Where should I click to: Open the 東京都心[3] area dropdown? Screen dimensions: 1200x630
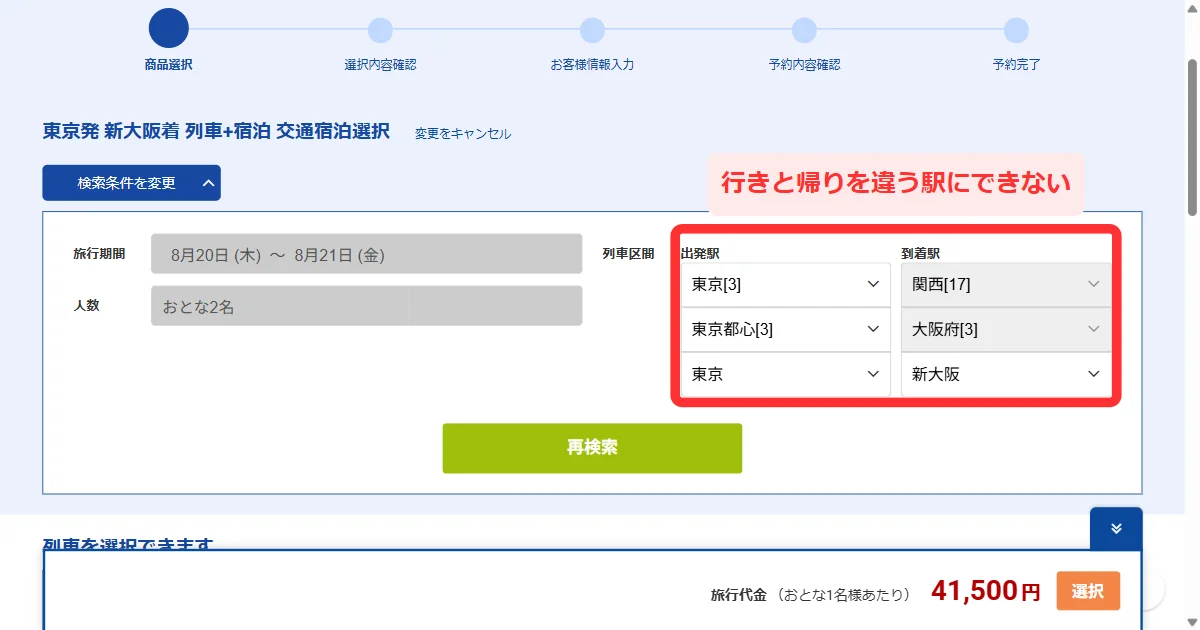point(785,329)
